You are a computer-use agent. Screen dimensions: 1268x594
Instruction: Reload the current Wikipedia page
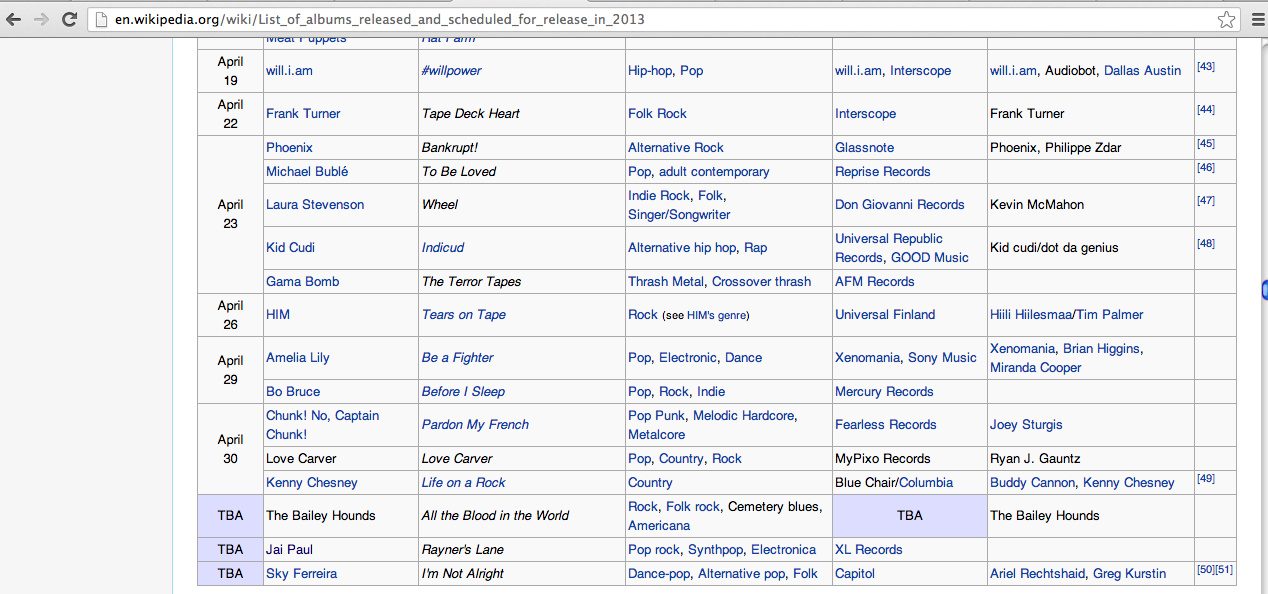click(x=69, y=19)
